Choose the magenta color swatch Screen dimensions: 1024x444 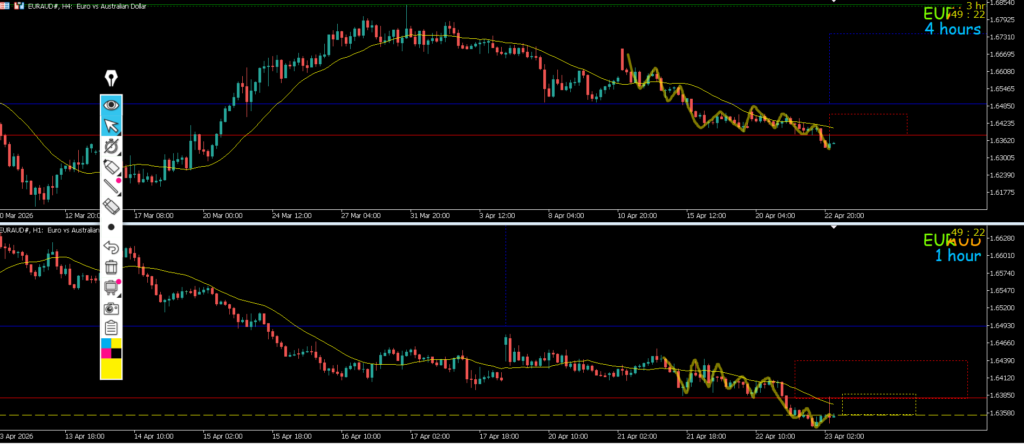117,344
